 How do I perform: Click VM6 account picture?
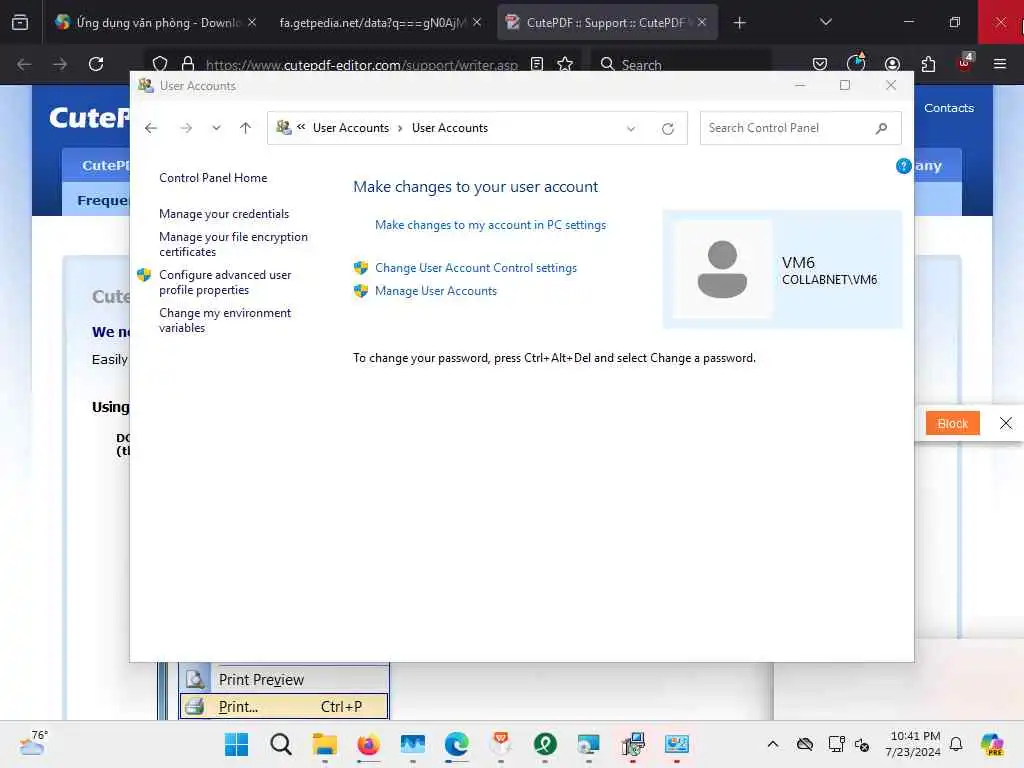(x=722, y=269)
